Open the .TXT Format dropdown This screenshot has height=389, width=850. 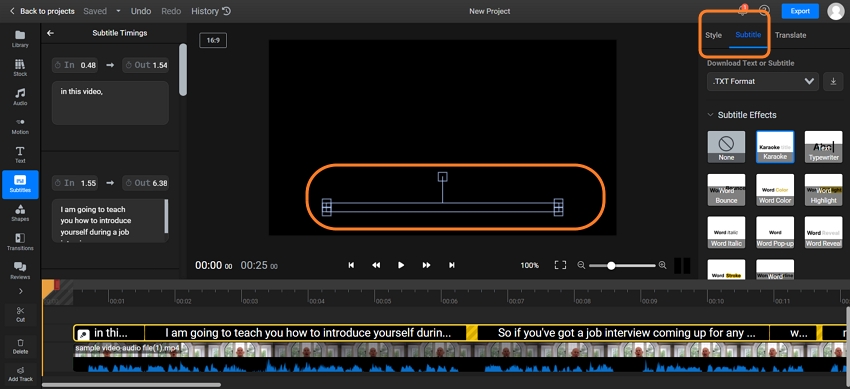click(763, 81)
